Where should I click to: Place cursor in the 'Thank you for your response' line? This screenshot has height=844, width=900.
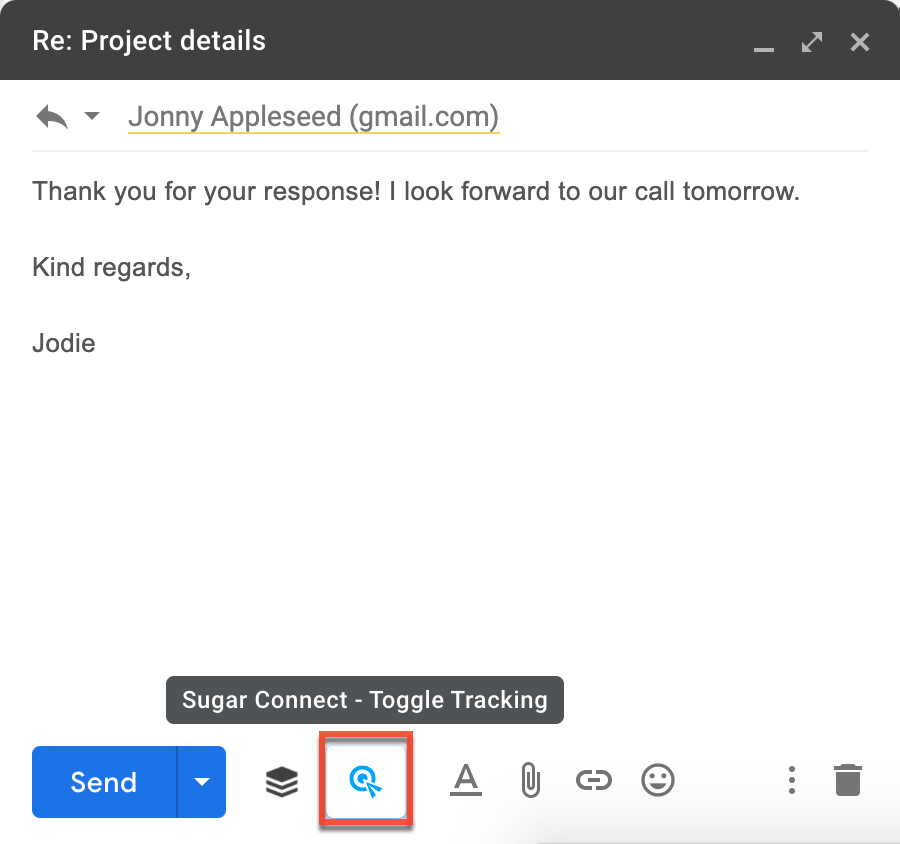tap(415, 192)
